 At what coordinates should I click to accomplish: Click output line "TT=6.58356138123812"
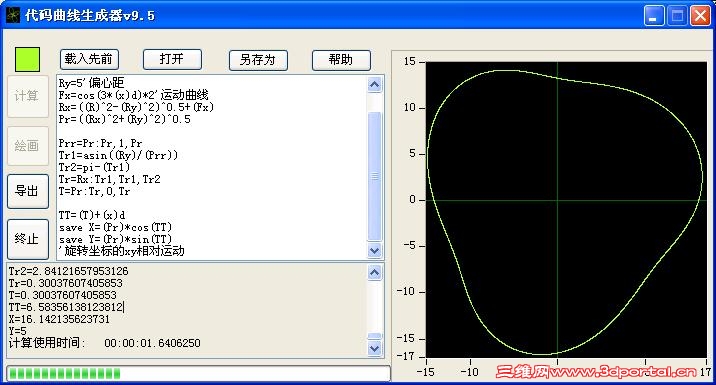coord(66,307)
